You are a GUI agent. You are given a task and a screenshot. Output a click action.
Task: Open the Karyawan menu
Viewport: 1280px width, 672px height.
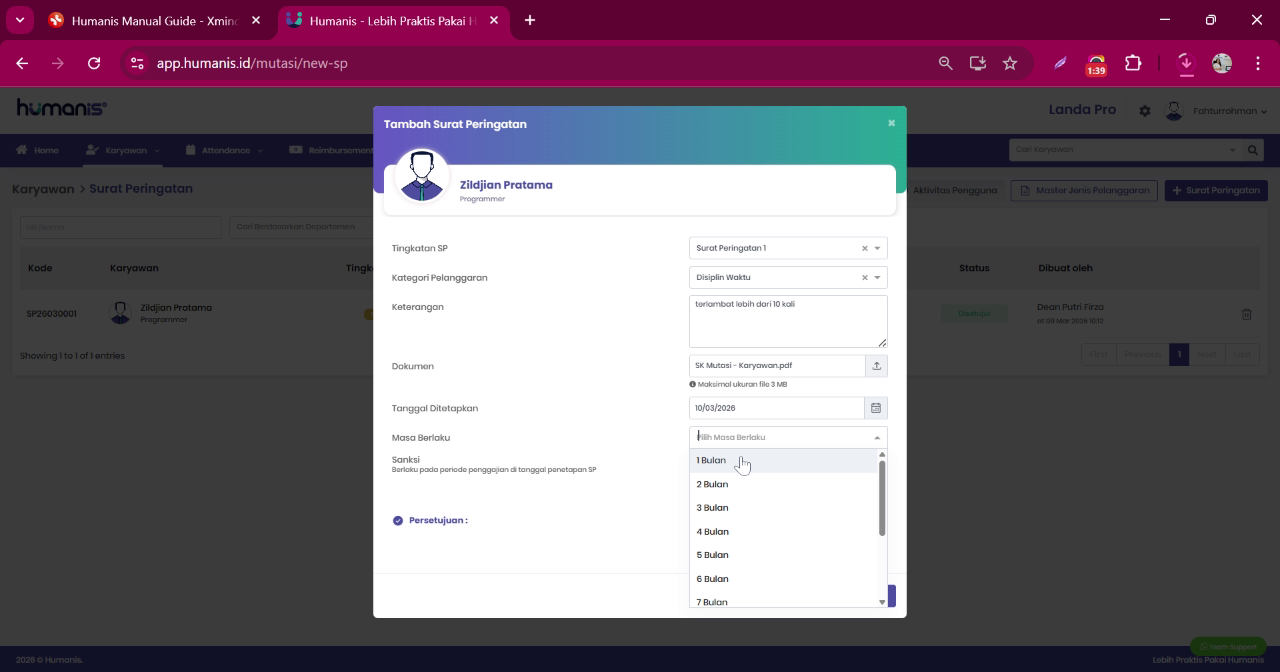pos(123,150)
